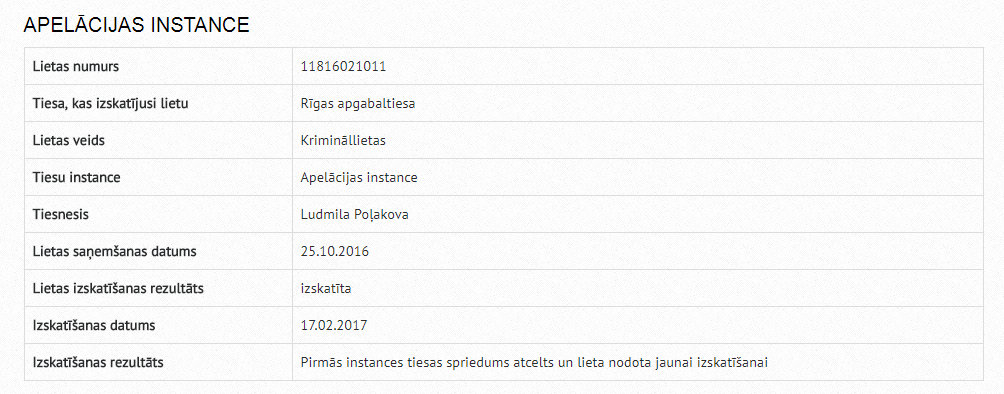
Task: Click the Lietas numurs label
Action: click(x=76, y=66)
